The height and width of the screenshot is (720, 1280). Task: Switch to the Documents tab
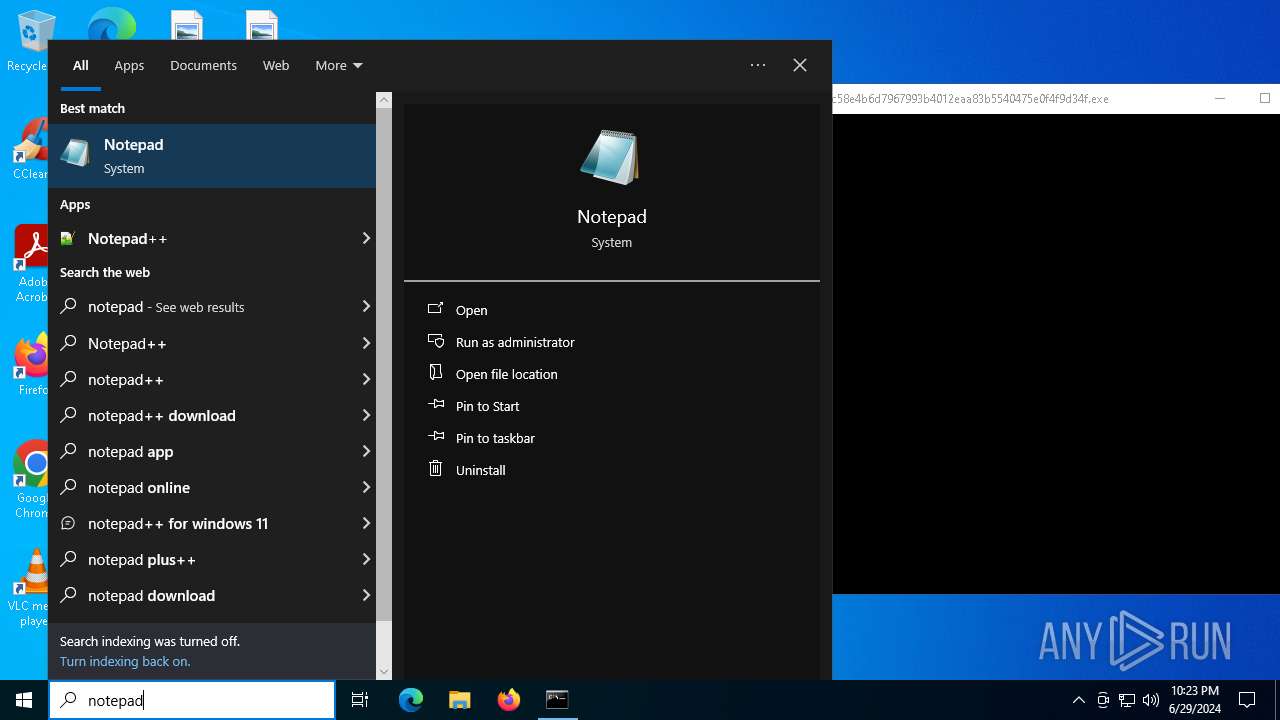tap(203, 65)
